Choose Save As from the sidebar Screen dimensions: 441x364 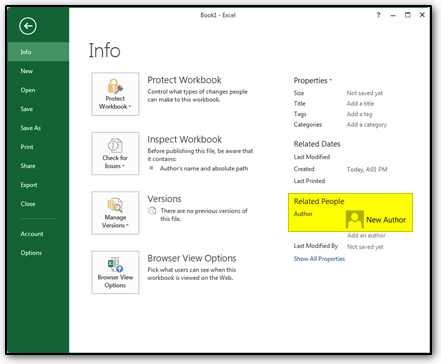click(x=38, y=128)
